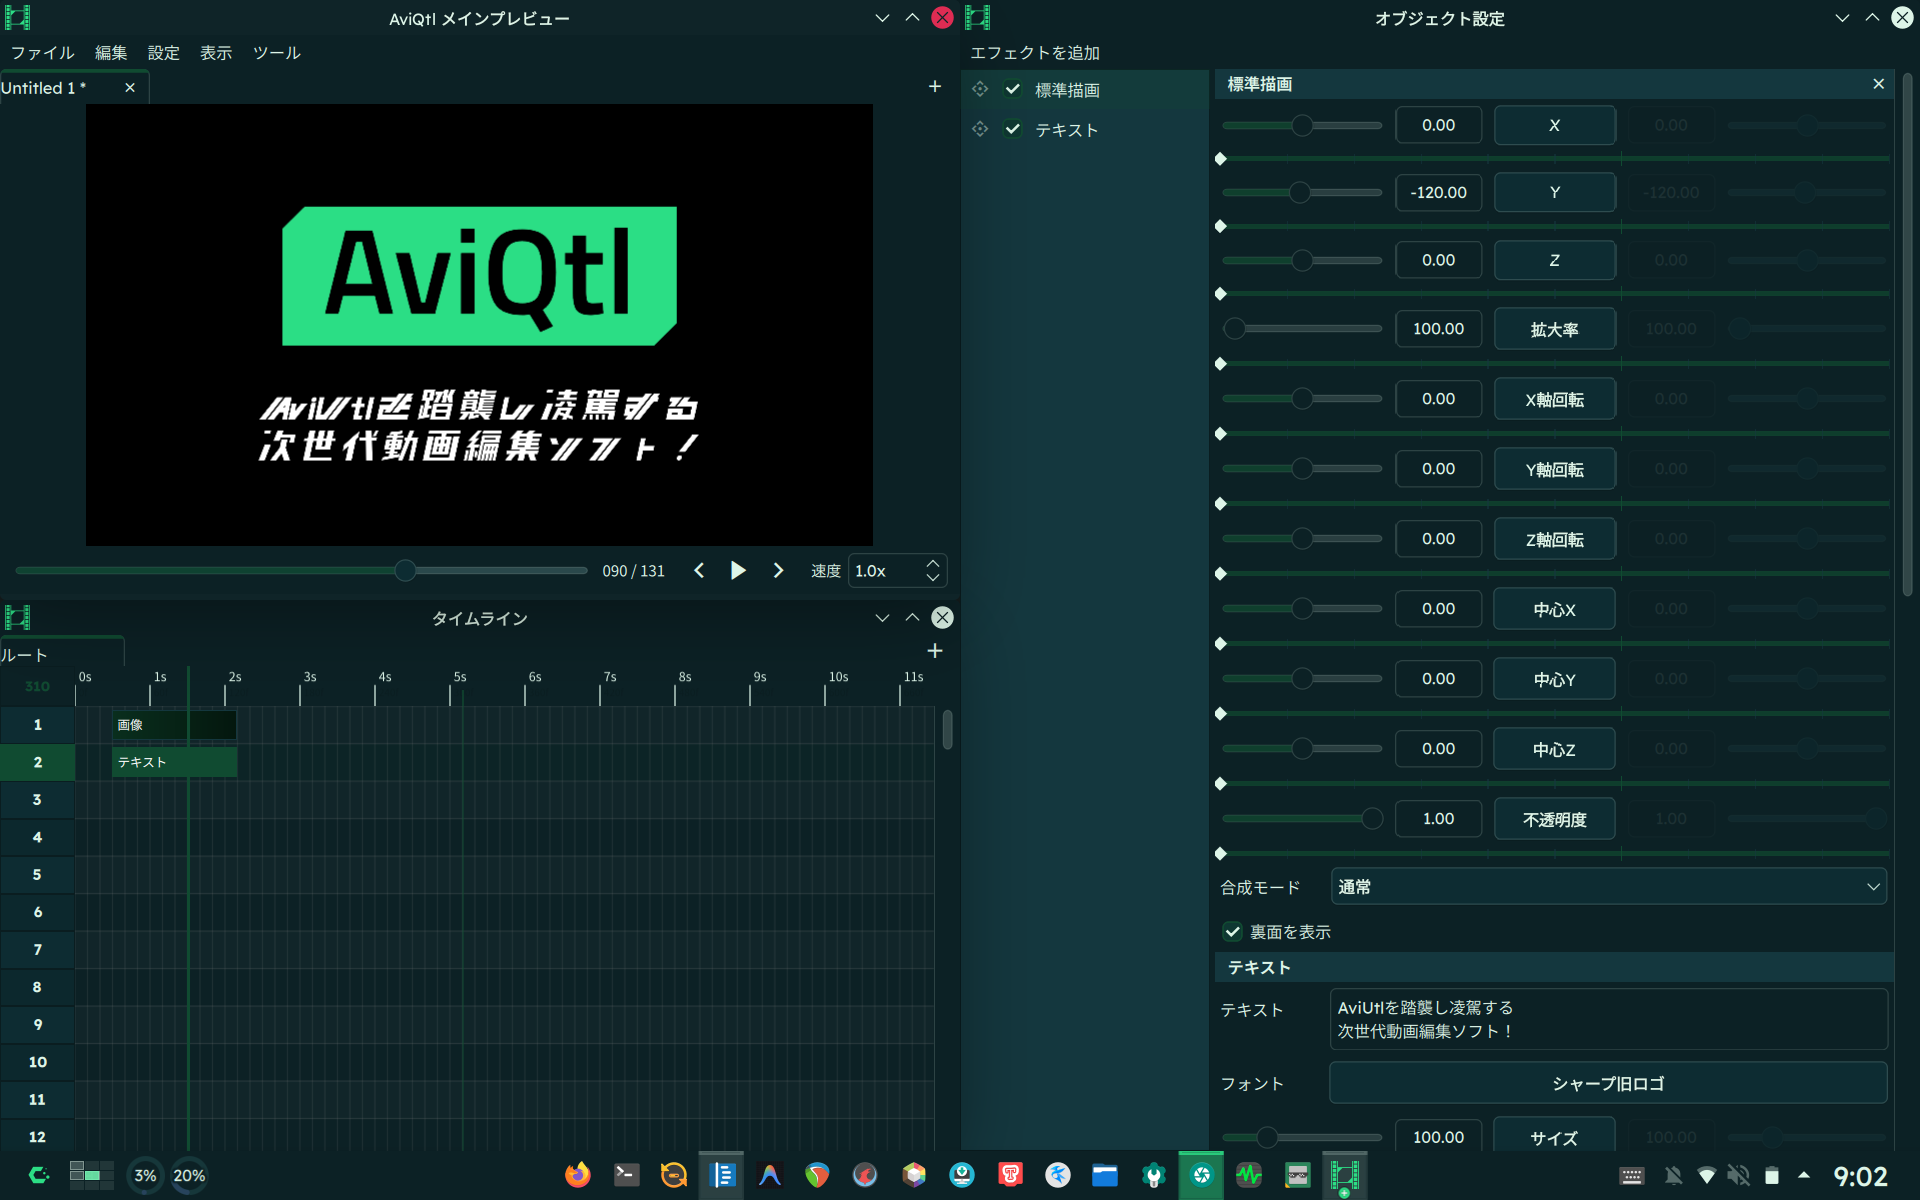Open AviQtl app icon in taskbar
1920x1200 pixels.
pyautogui.click(x=1345, y=1175)
